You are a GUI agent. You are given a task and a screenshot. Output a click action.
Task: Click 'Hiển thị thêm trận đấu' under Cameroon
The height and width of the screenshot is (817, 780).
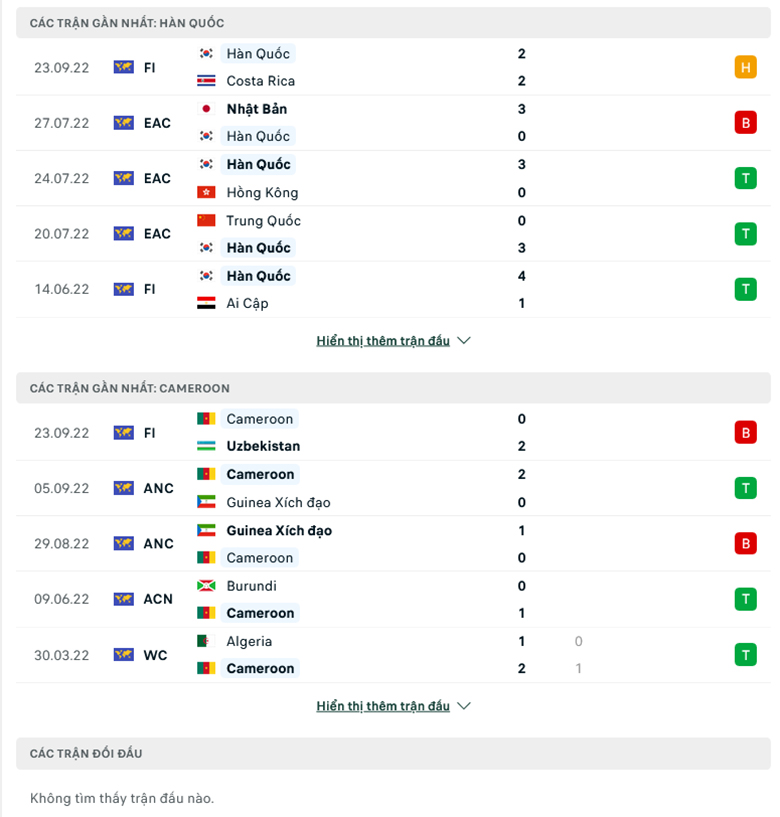pyautogui.click(x=383, y=706)
